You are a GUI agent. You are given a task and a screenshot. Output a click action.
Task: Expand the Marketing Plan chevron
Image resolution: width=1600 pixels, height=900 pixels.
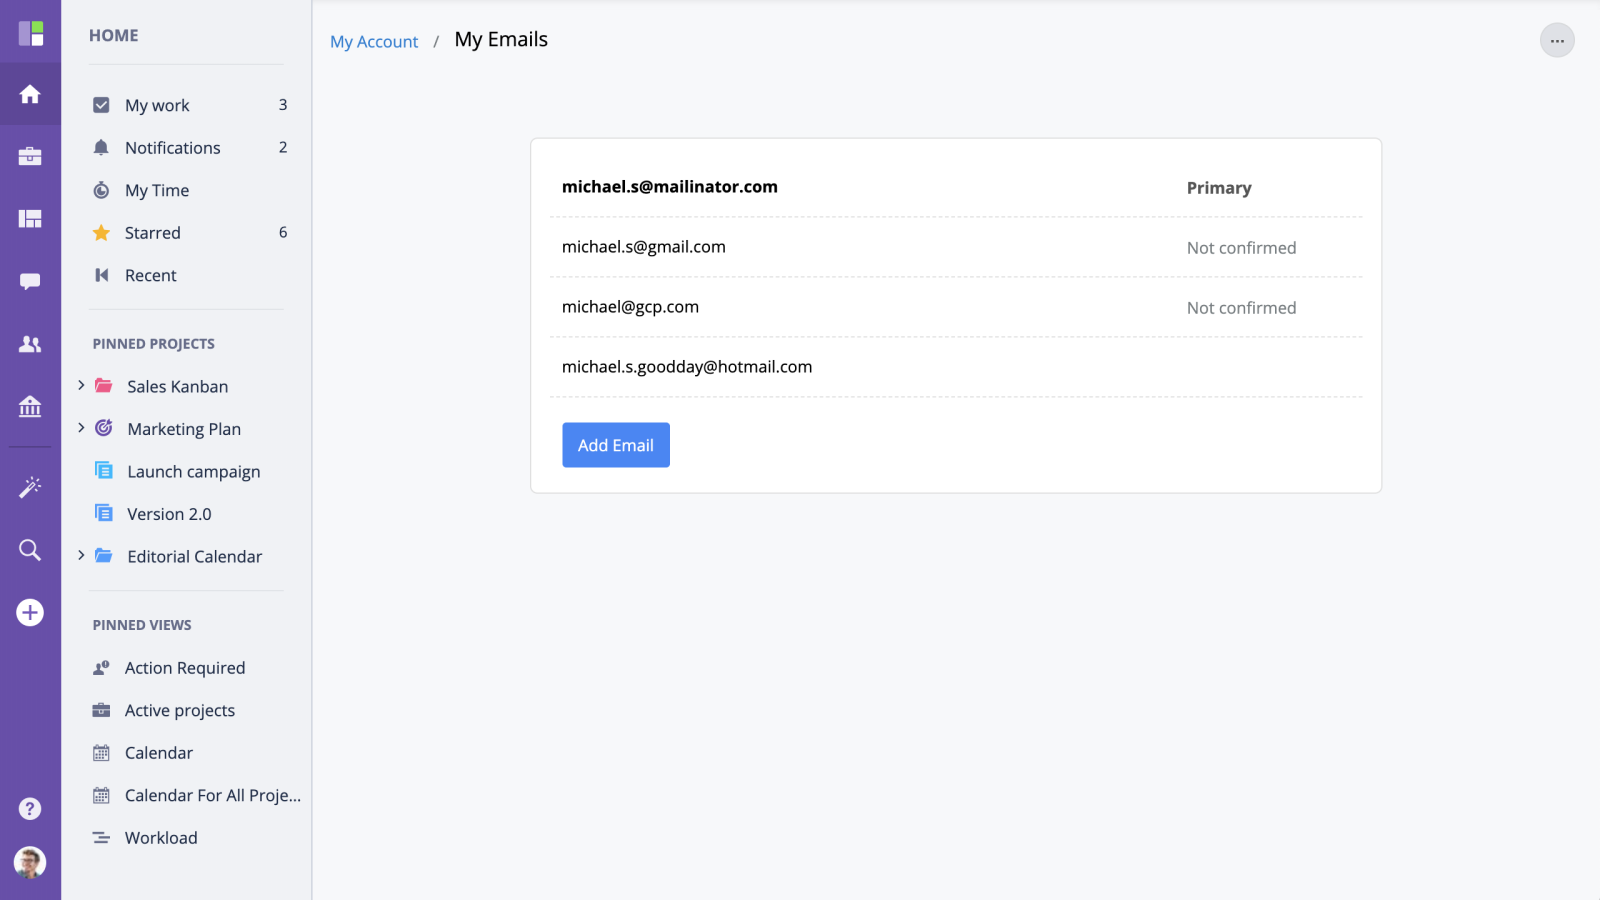point(81,428)
